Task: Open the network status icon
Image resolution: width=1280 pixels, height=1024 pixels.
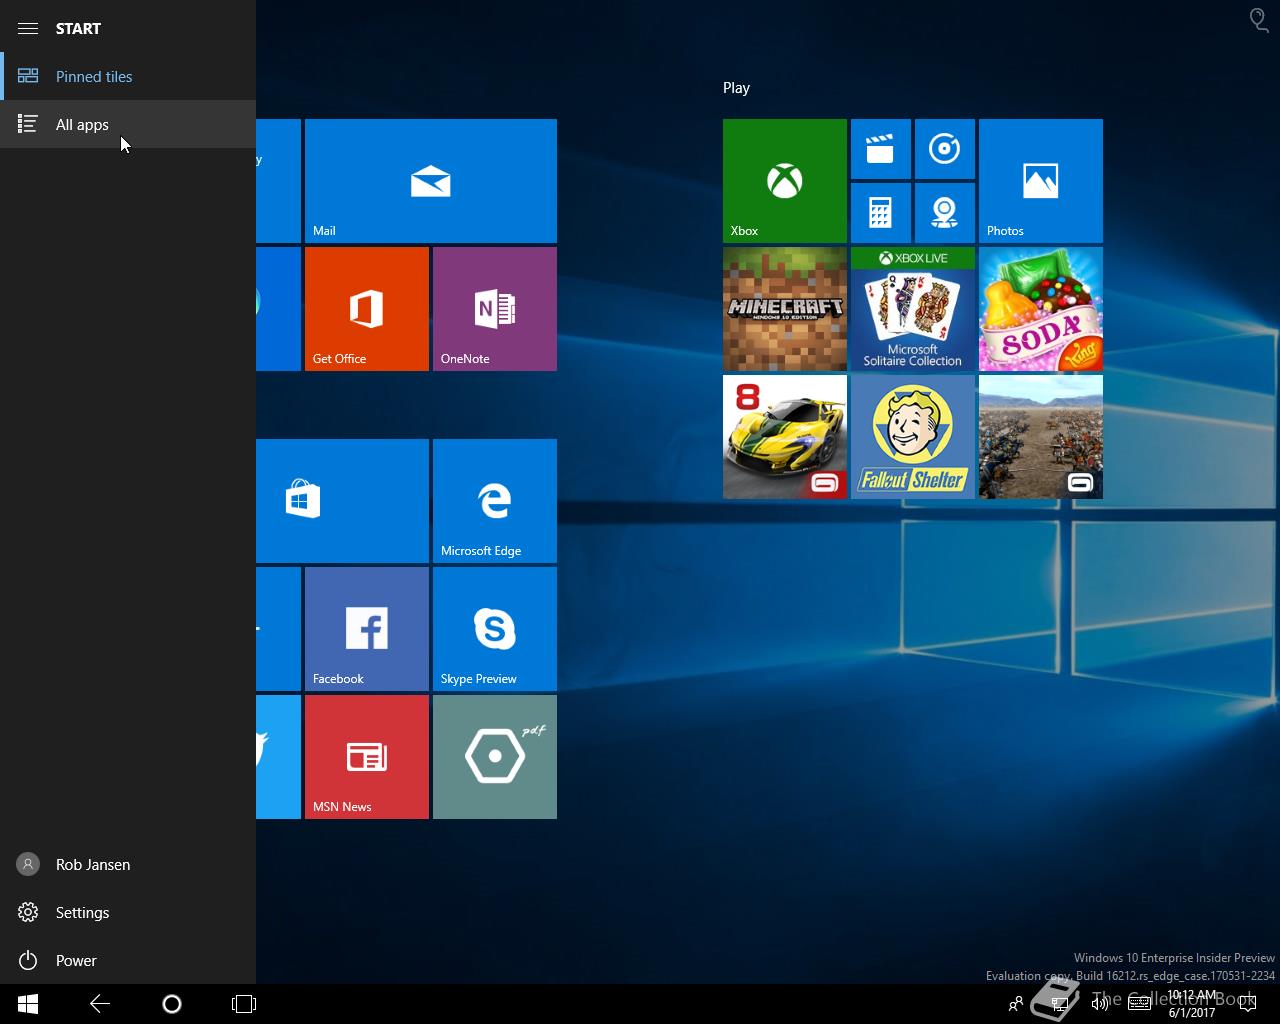Action: pos(1060,1004)
